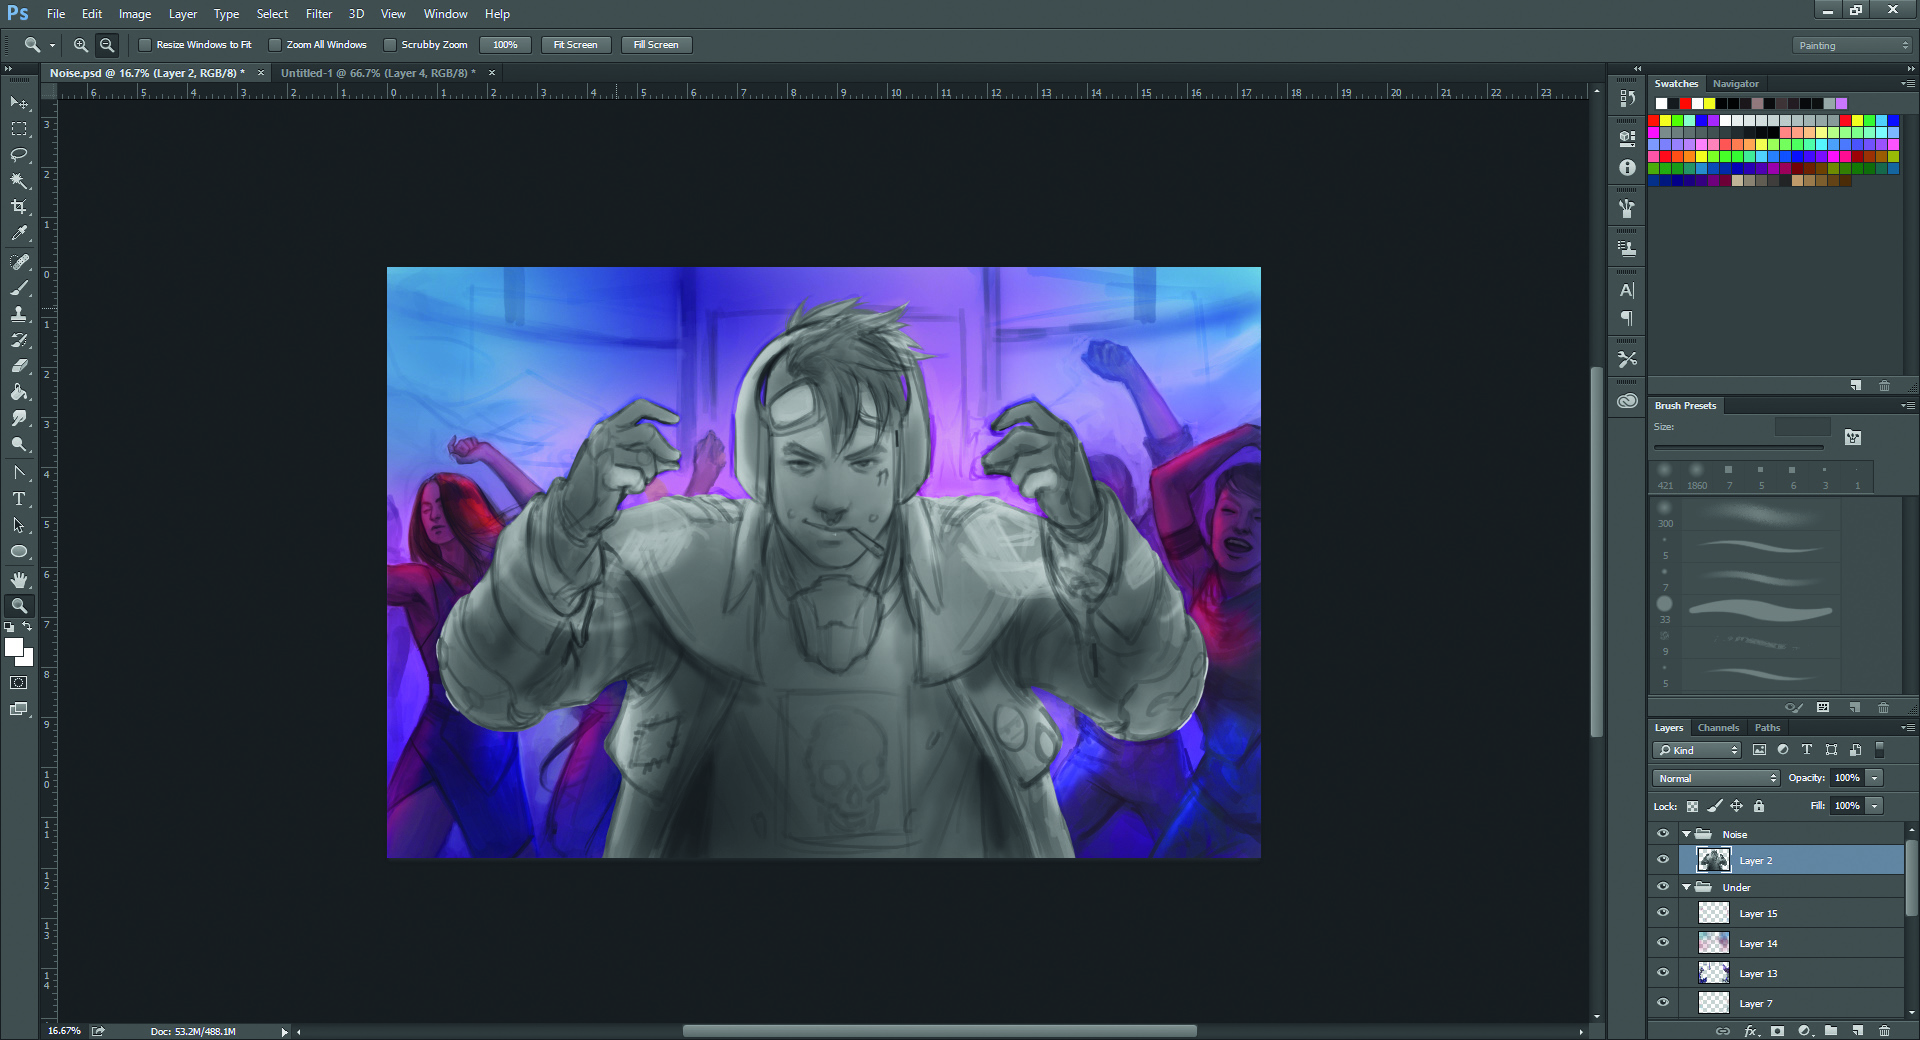Select the Hand tool
1920x1040 pixels.
(19, 580)
